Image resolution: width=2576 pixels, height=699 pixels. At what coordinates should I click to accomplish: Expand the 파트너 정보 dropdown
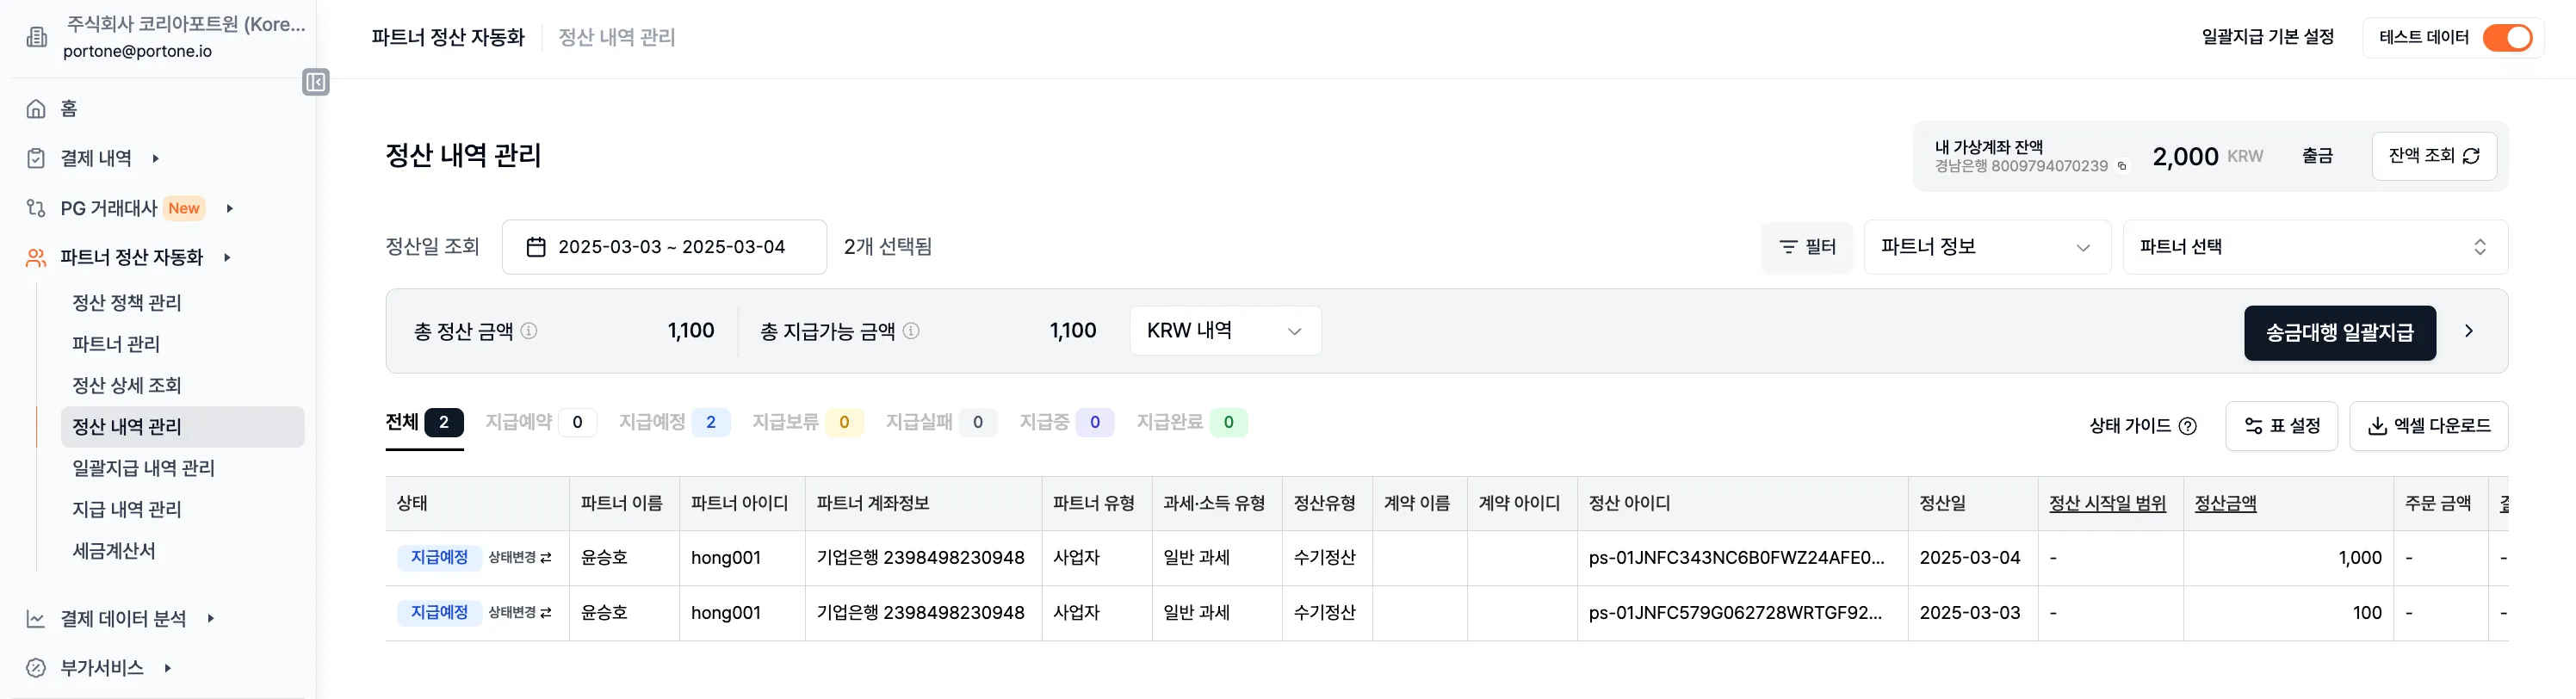click(x=1988, y=247)
